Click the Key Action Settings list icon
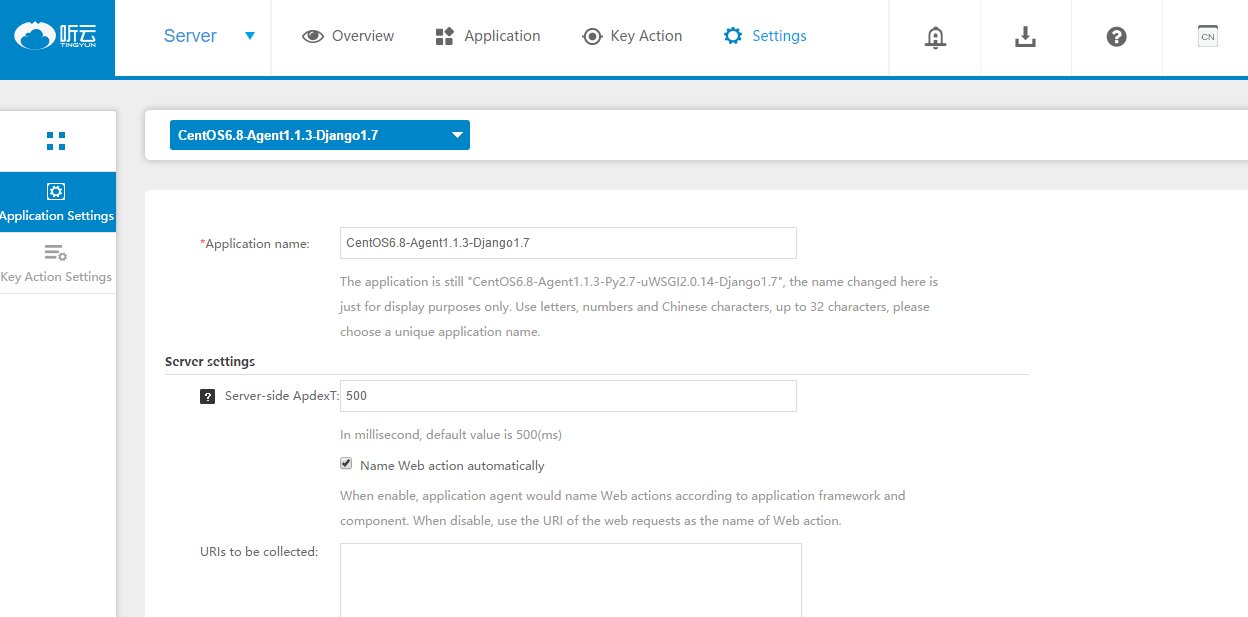1248x617 pixels. pyautogui.click(x=56, y=254)
